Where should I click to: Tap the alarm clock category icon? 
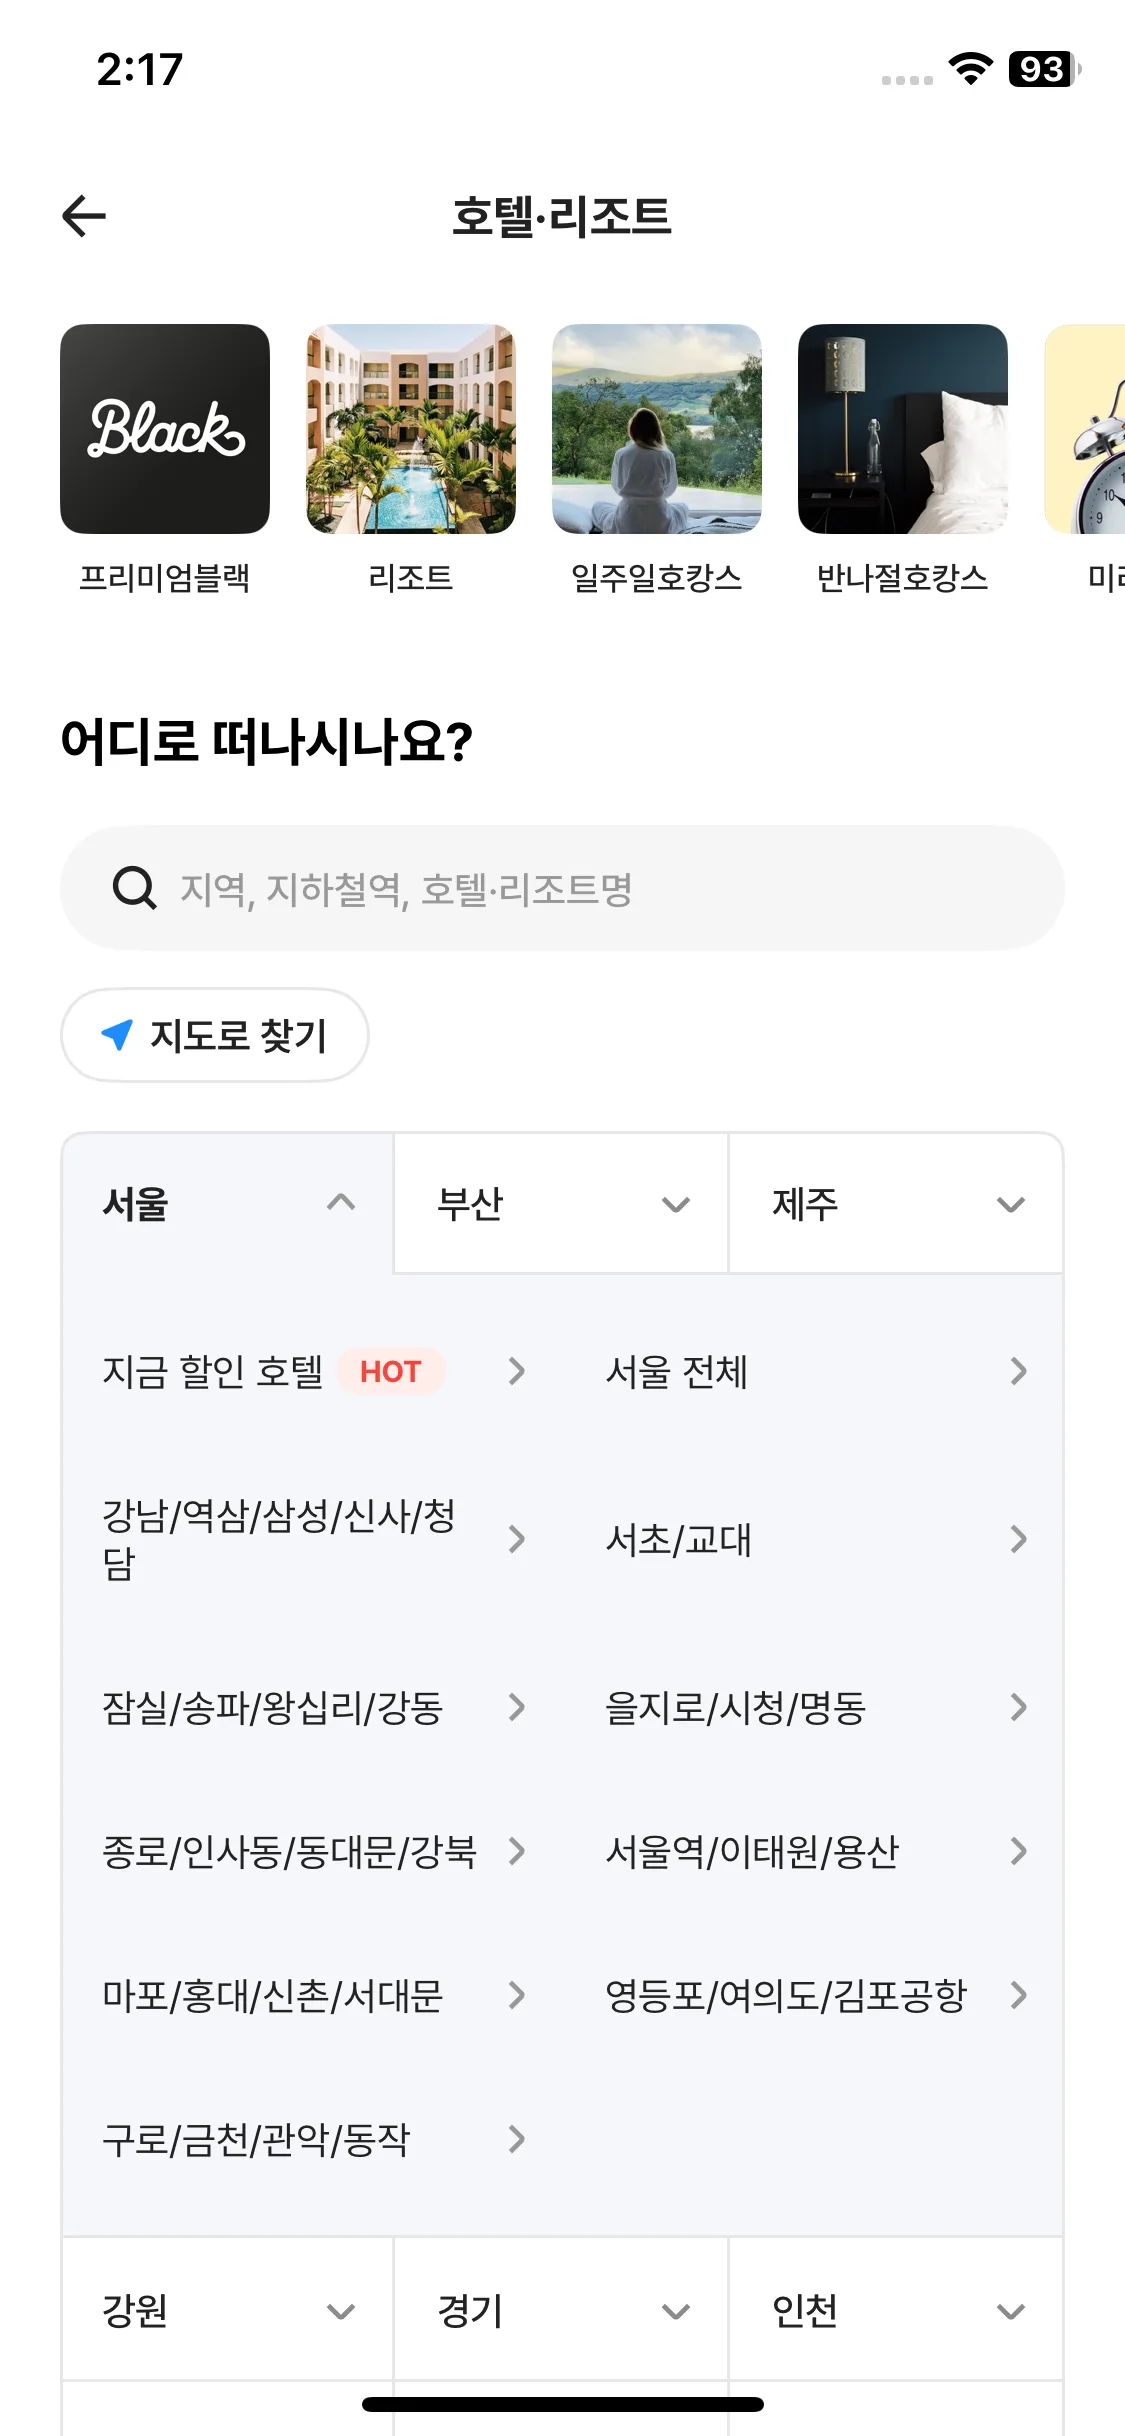(1088, 429)
